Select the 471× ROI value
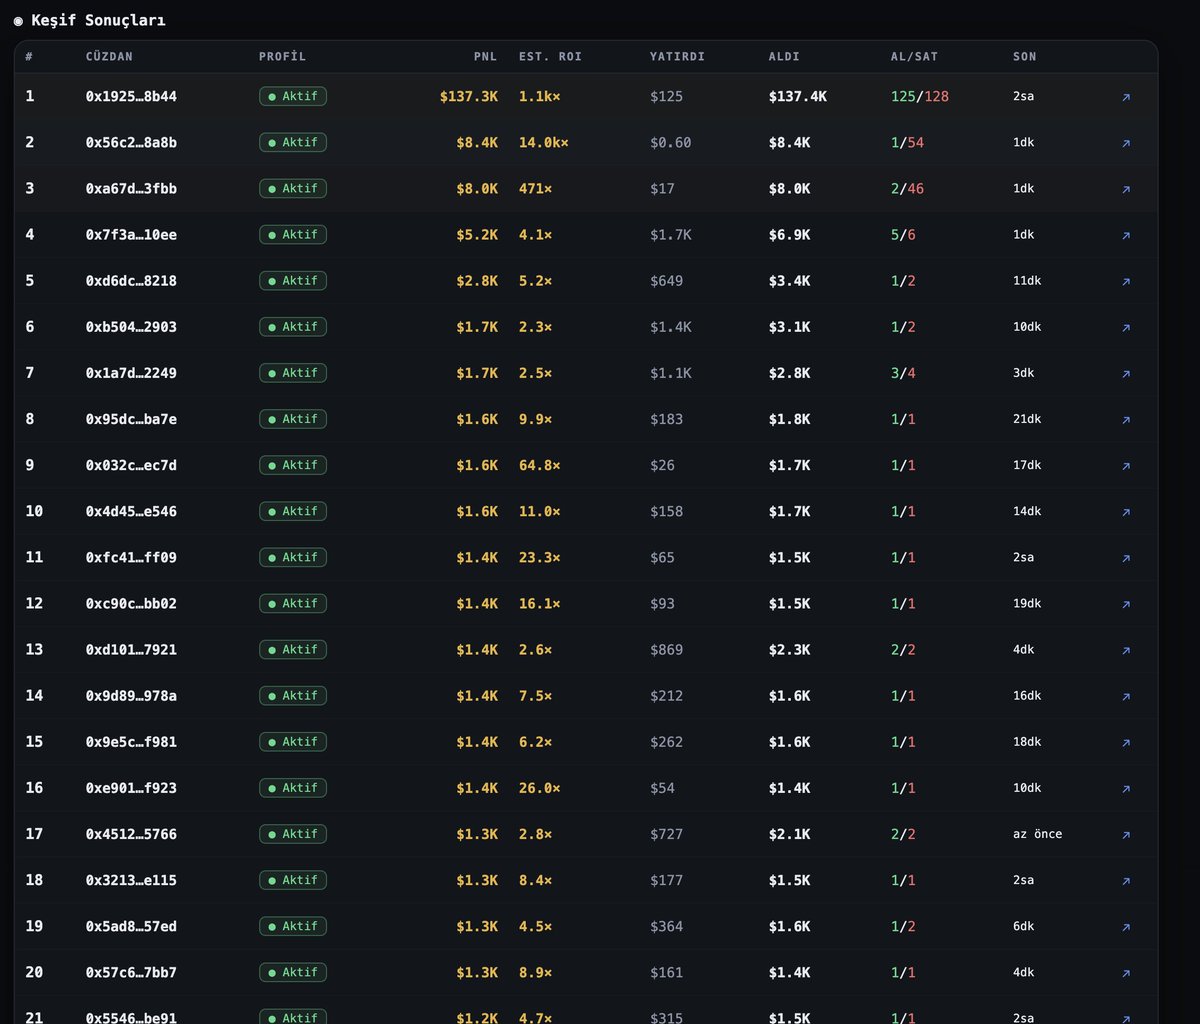Screen dimensions: 1200x1024 click(x=535, y=189)
